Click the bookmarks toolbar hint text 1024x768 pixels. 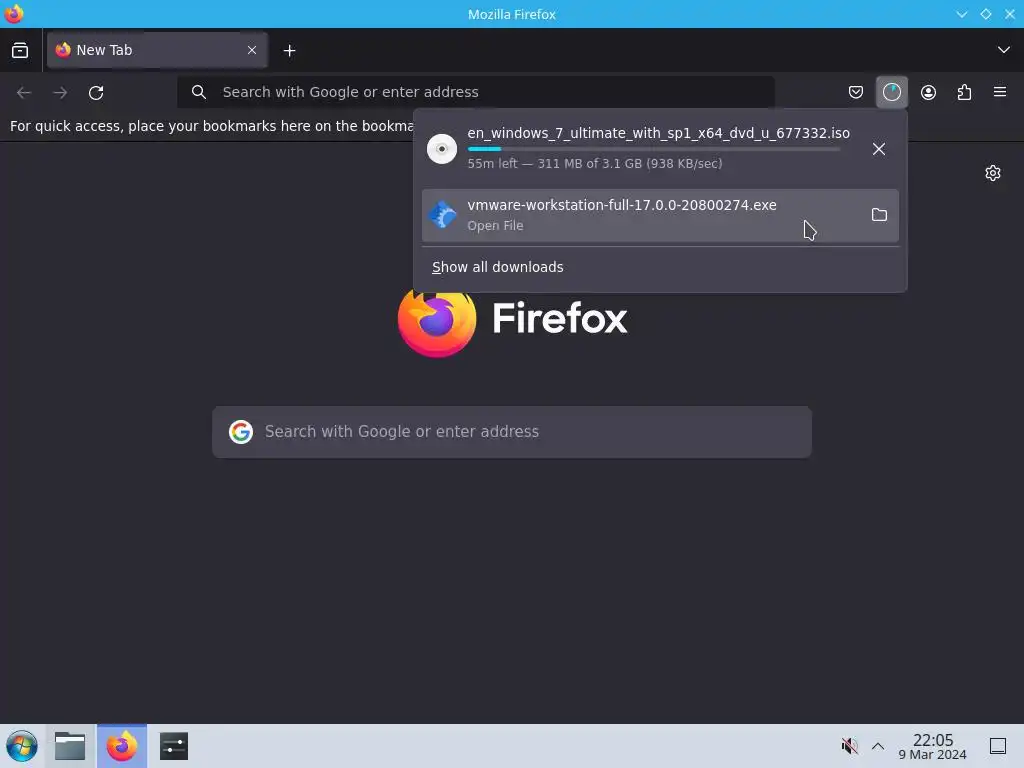pyautogui.click(x=212, y=126)
